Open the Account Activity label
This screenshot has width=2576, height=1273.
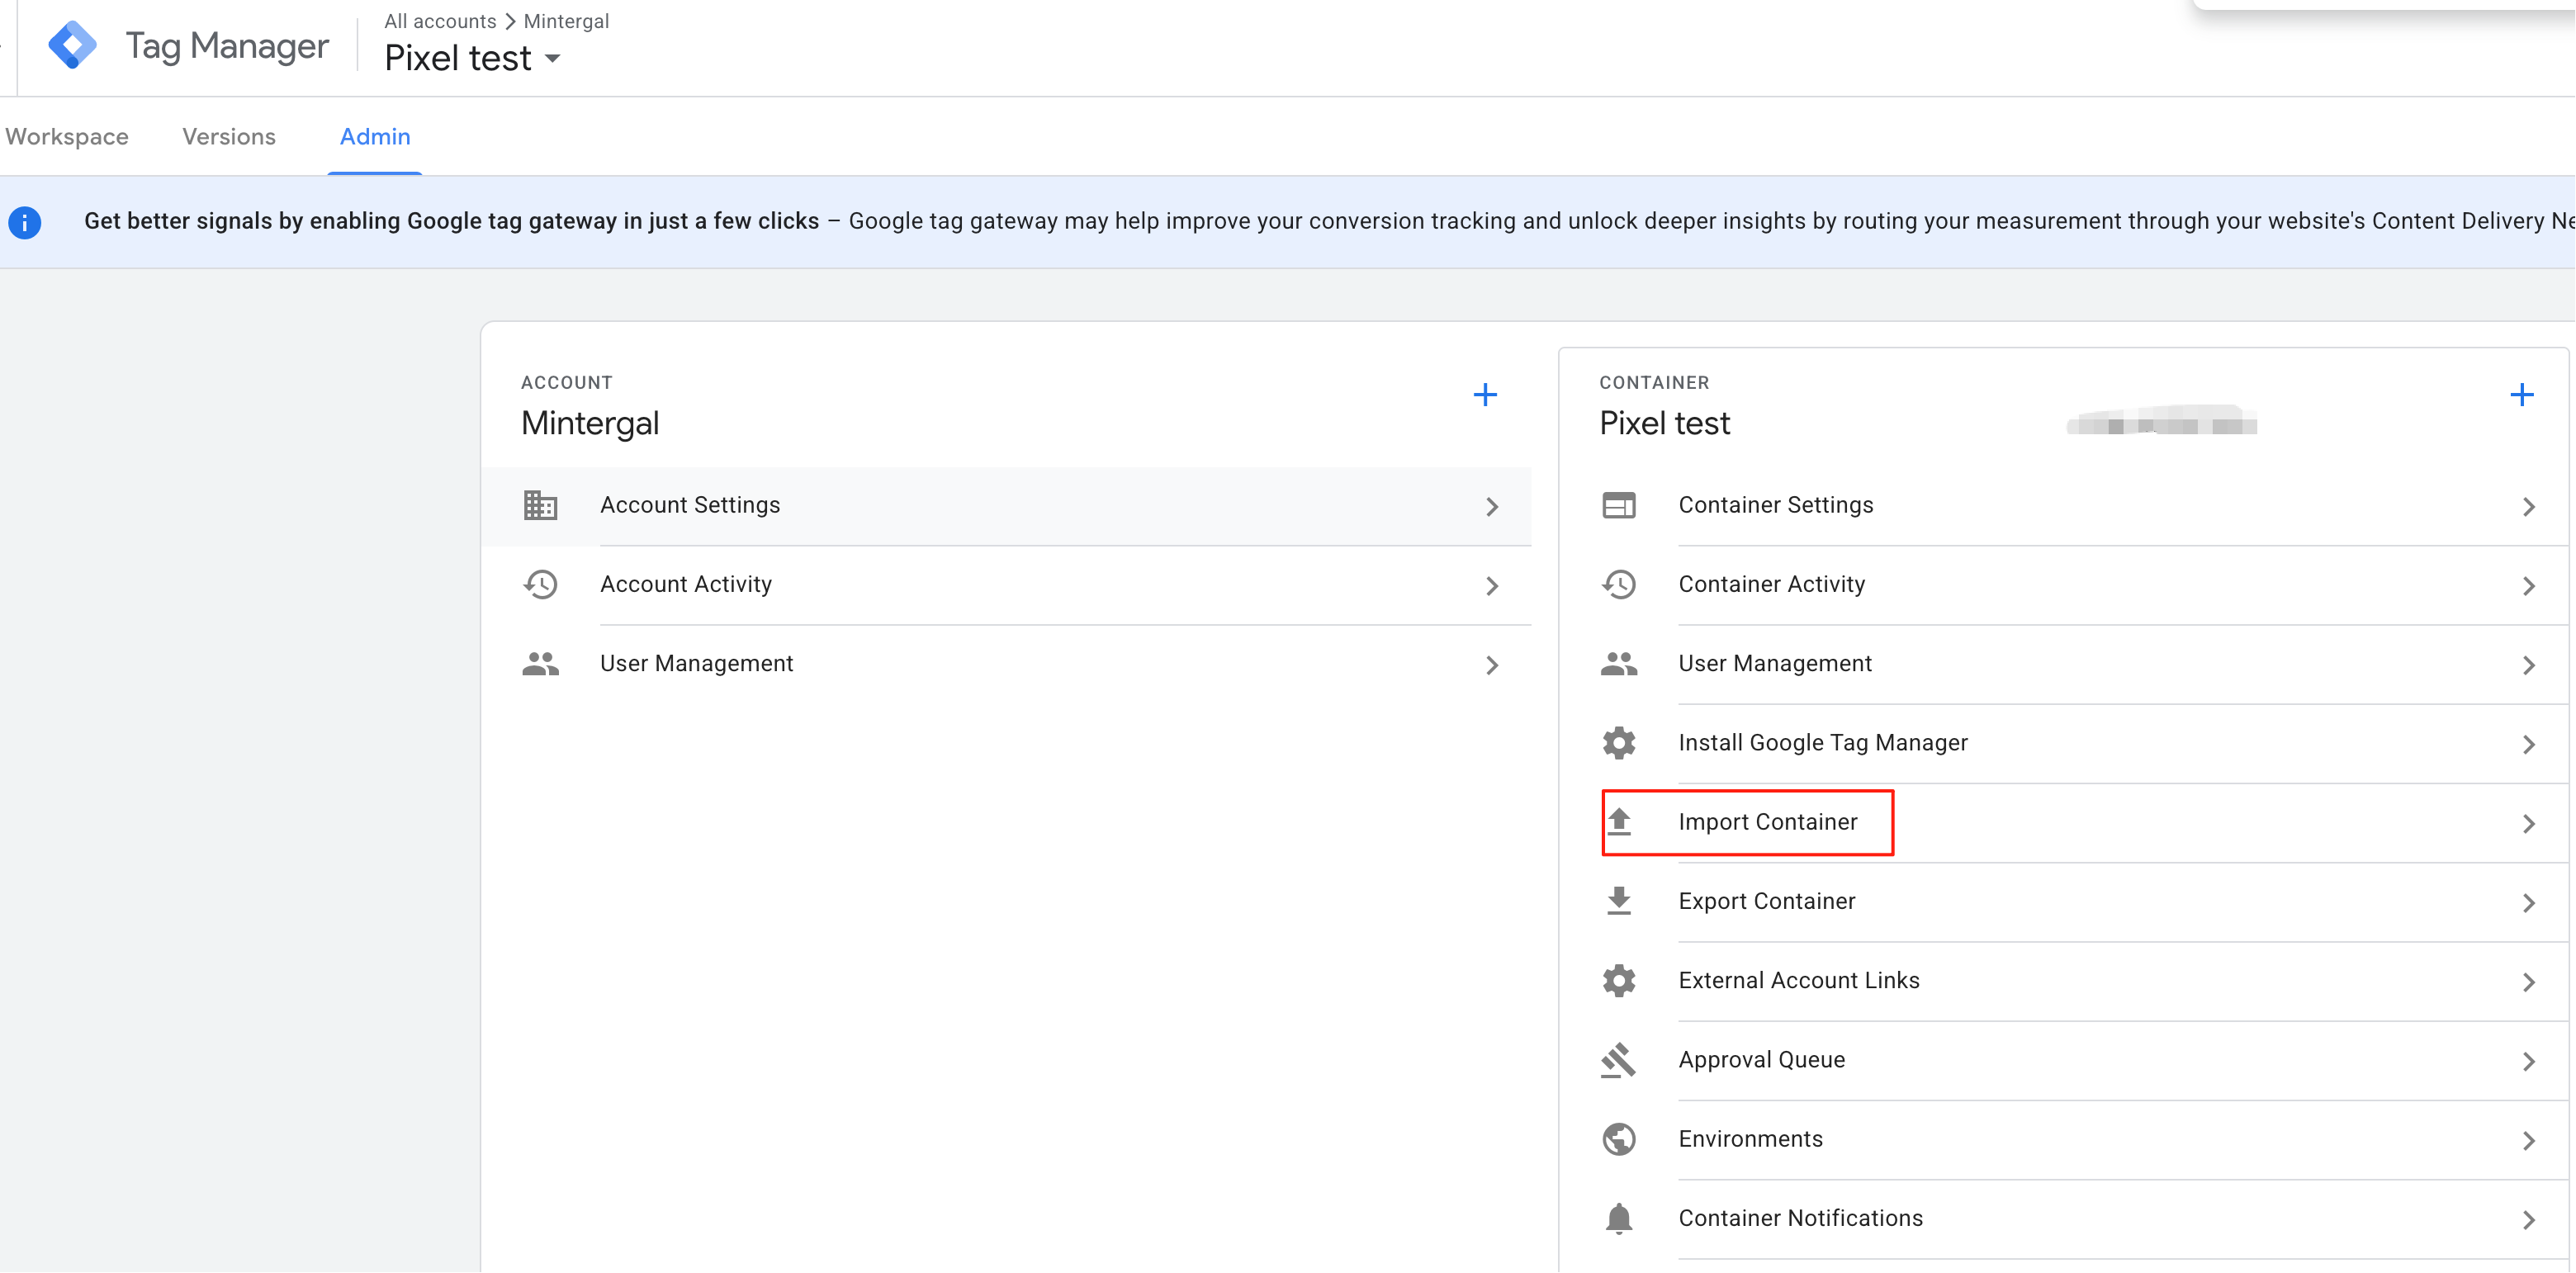coord(686,584)
